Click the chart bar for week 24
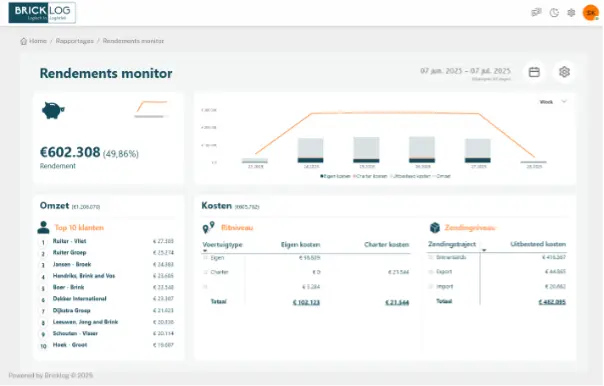 tap(310, 150)
